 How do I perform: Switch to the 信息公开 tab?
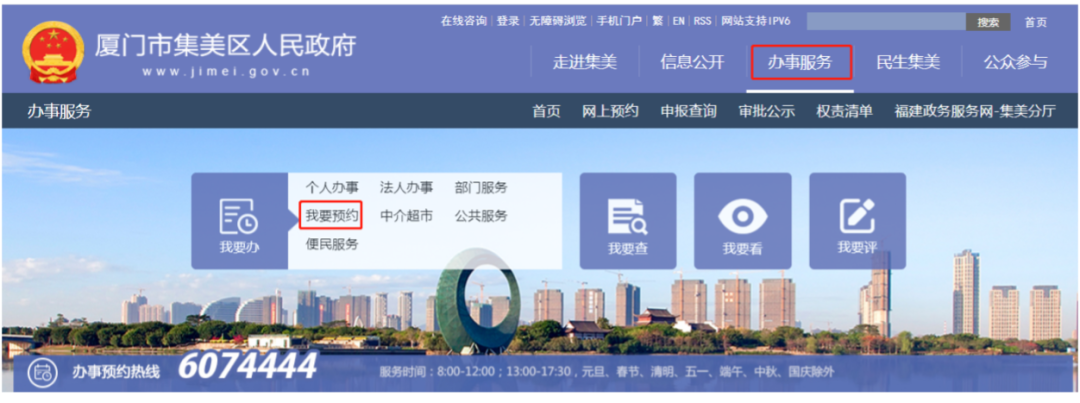click(692, 62)
